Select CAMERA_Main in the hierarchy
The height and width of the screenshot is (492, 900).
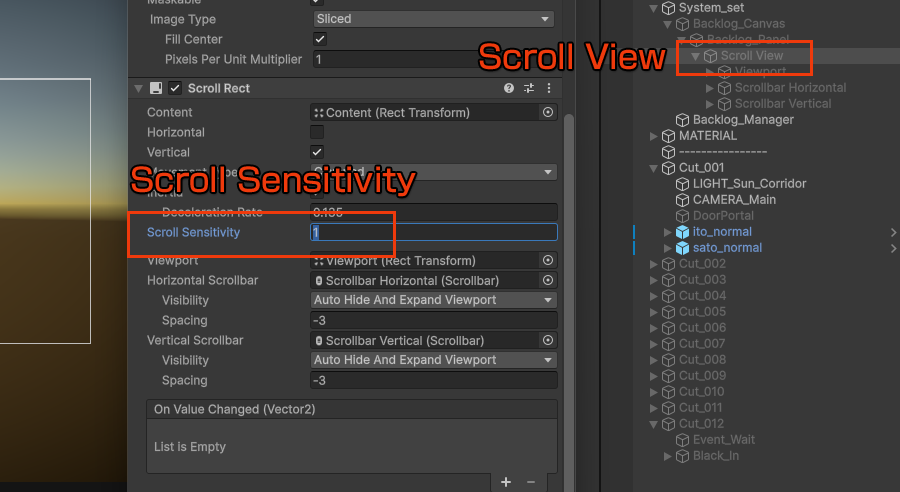point(734,200)
